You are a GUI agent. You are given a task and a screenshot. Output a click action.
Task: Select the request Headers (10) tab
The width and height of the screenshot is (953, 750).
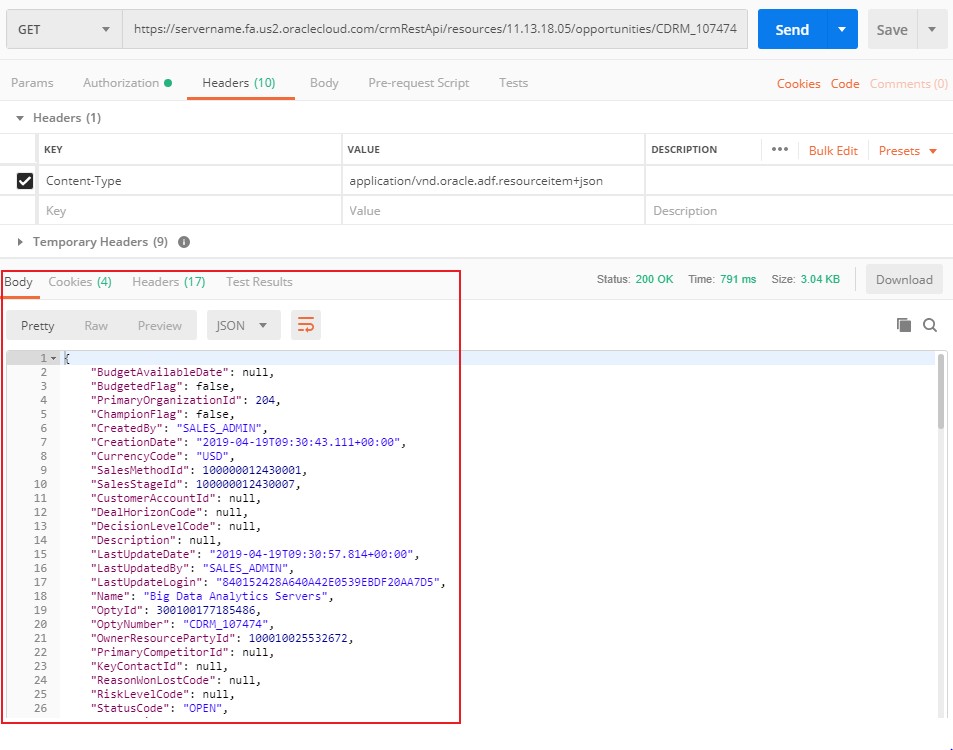click(239, 83)
